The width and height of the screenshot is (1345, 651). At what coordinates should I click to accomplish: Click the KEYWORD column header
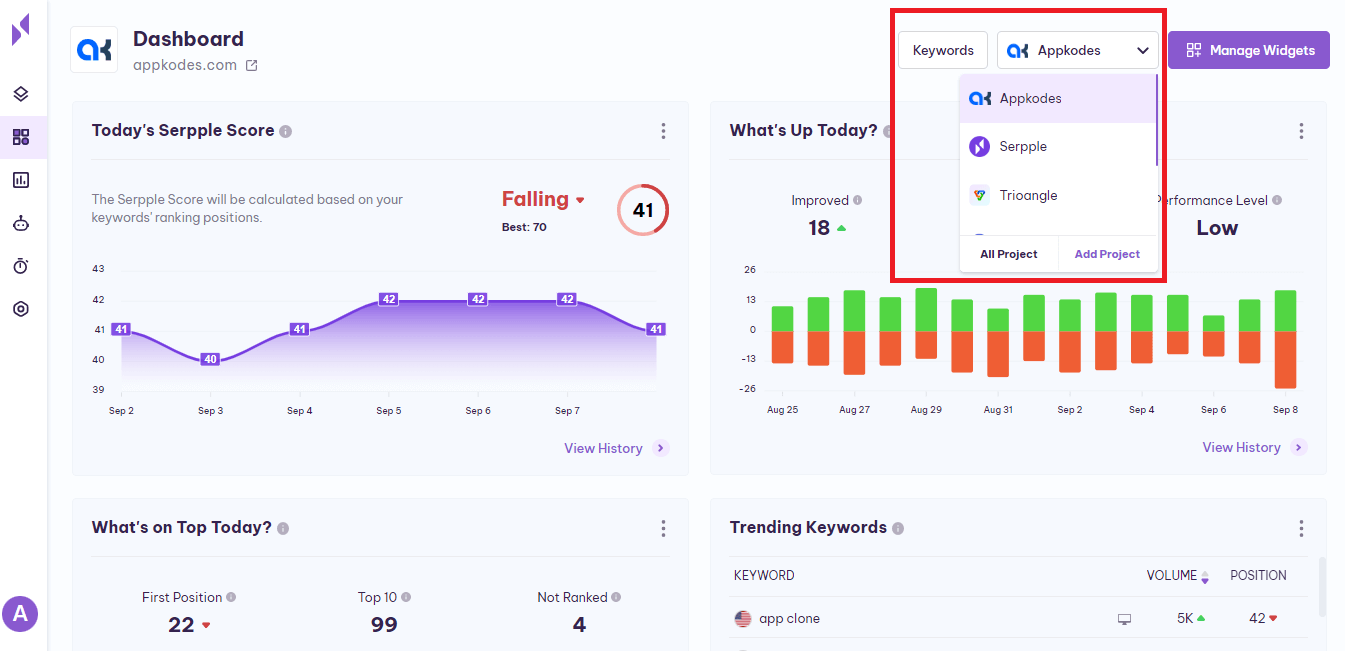point(764,575)
